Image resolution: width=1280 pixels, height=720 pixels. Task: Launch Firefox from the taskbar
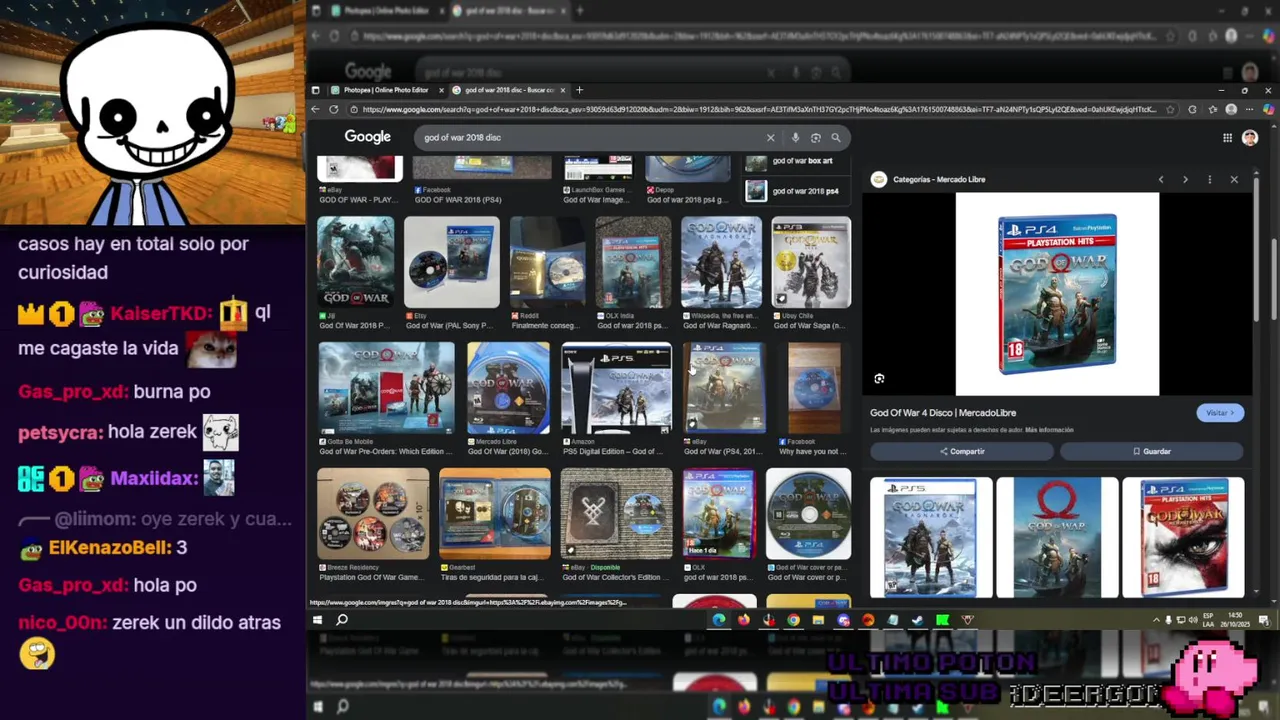point(744,620)
